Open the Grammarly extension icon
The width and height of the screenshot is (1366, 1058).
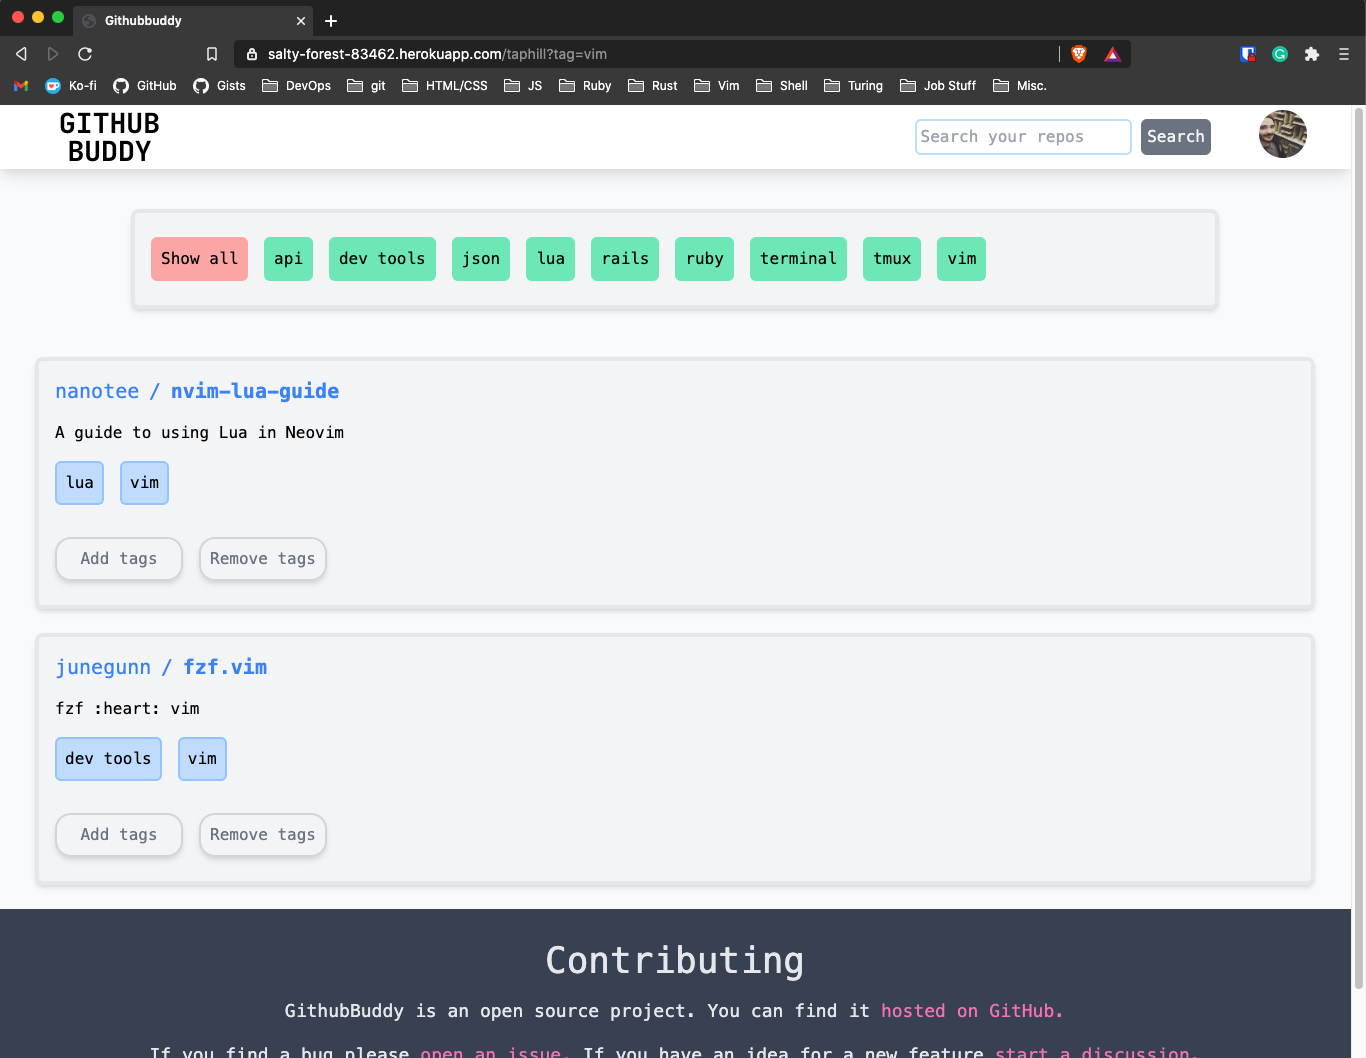coord(1280,54)
